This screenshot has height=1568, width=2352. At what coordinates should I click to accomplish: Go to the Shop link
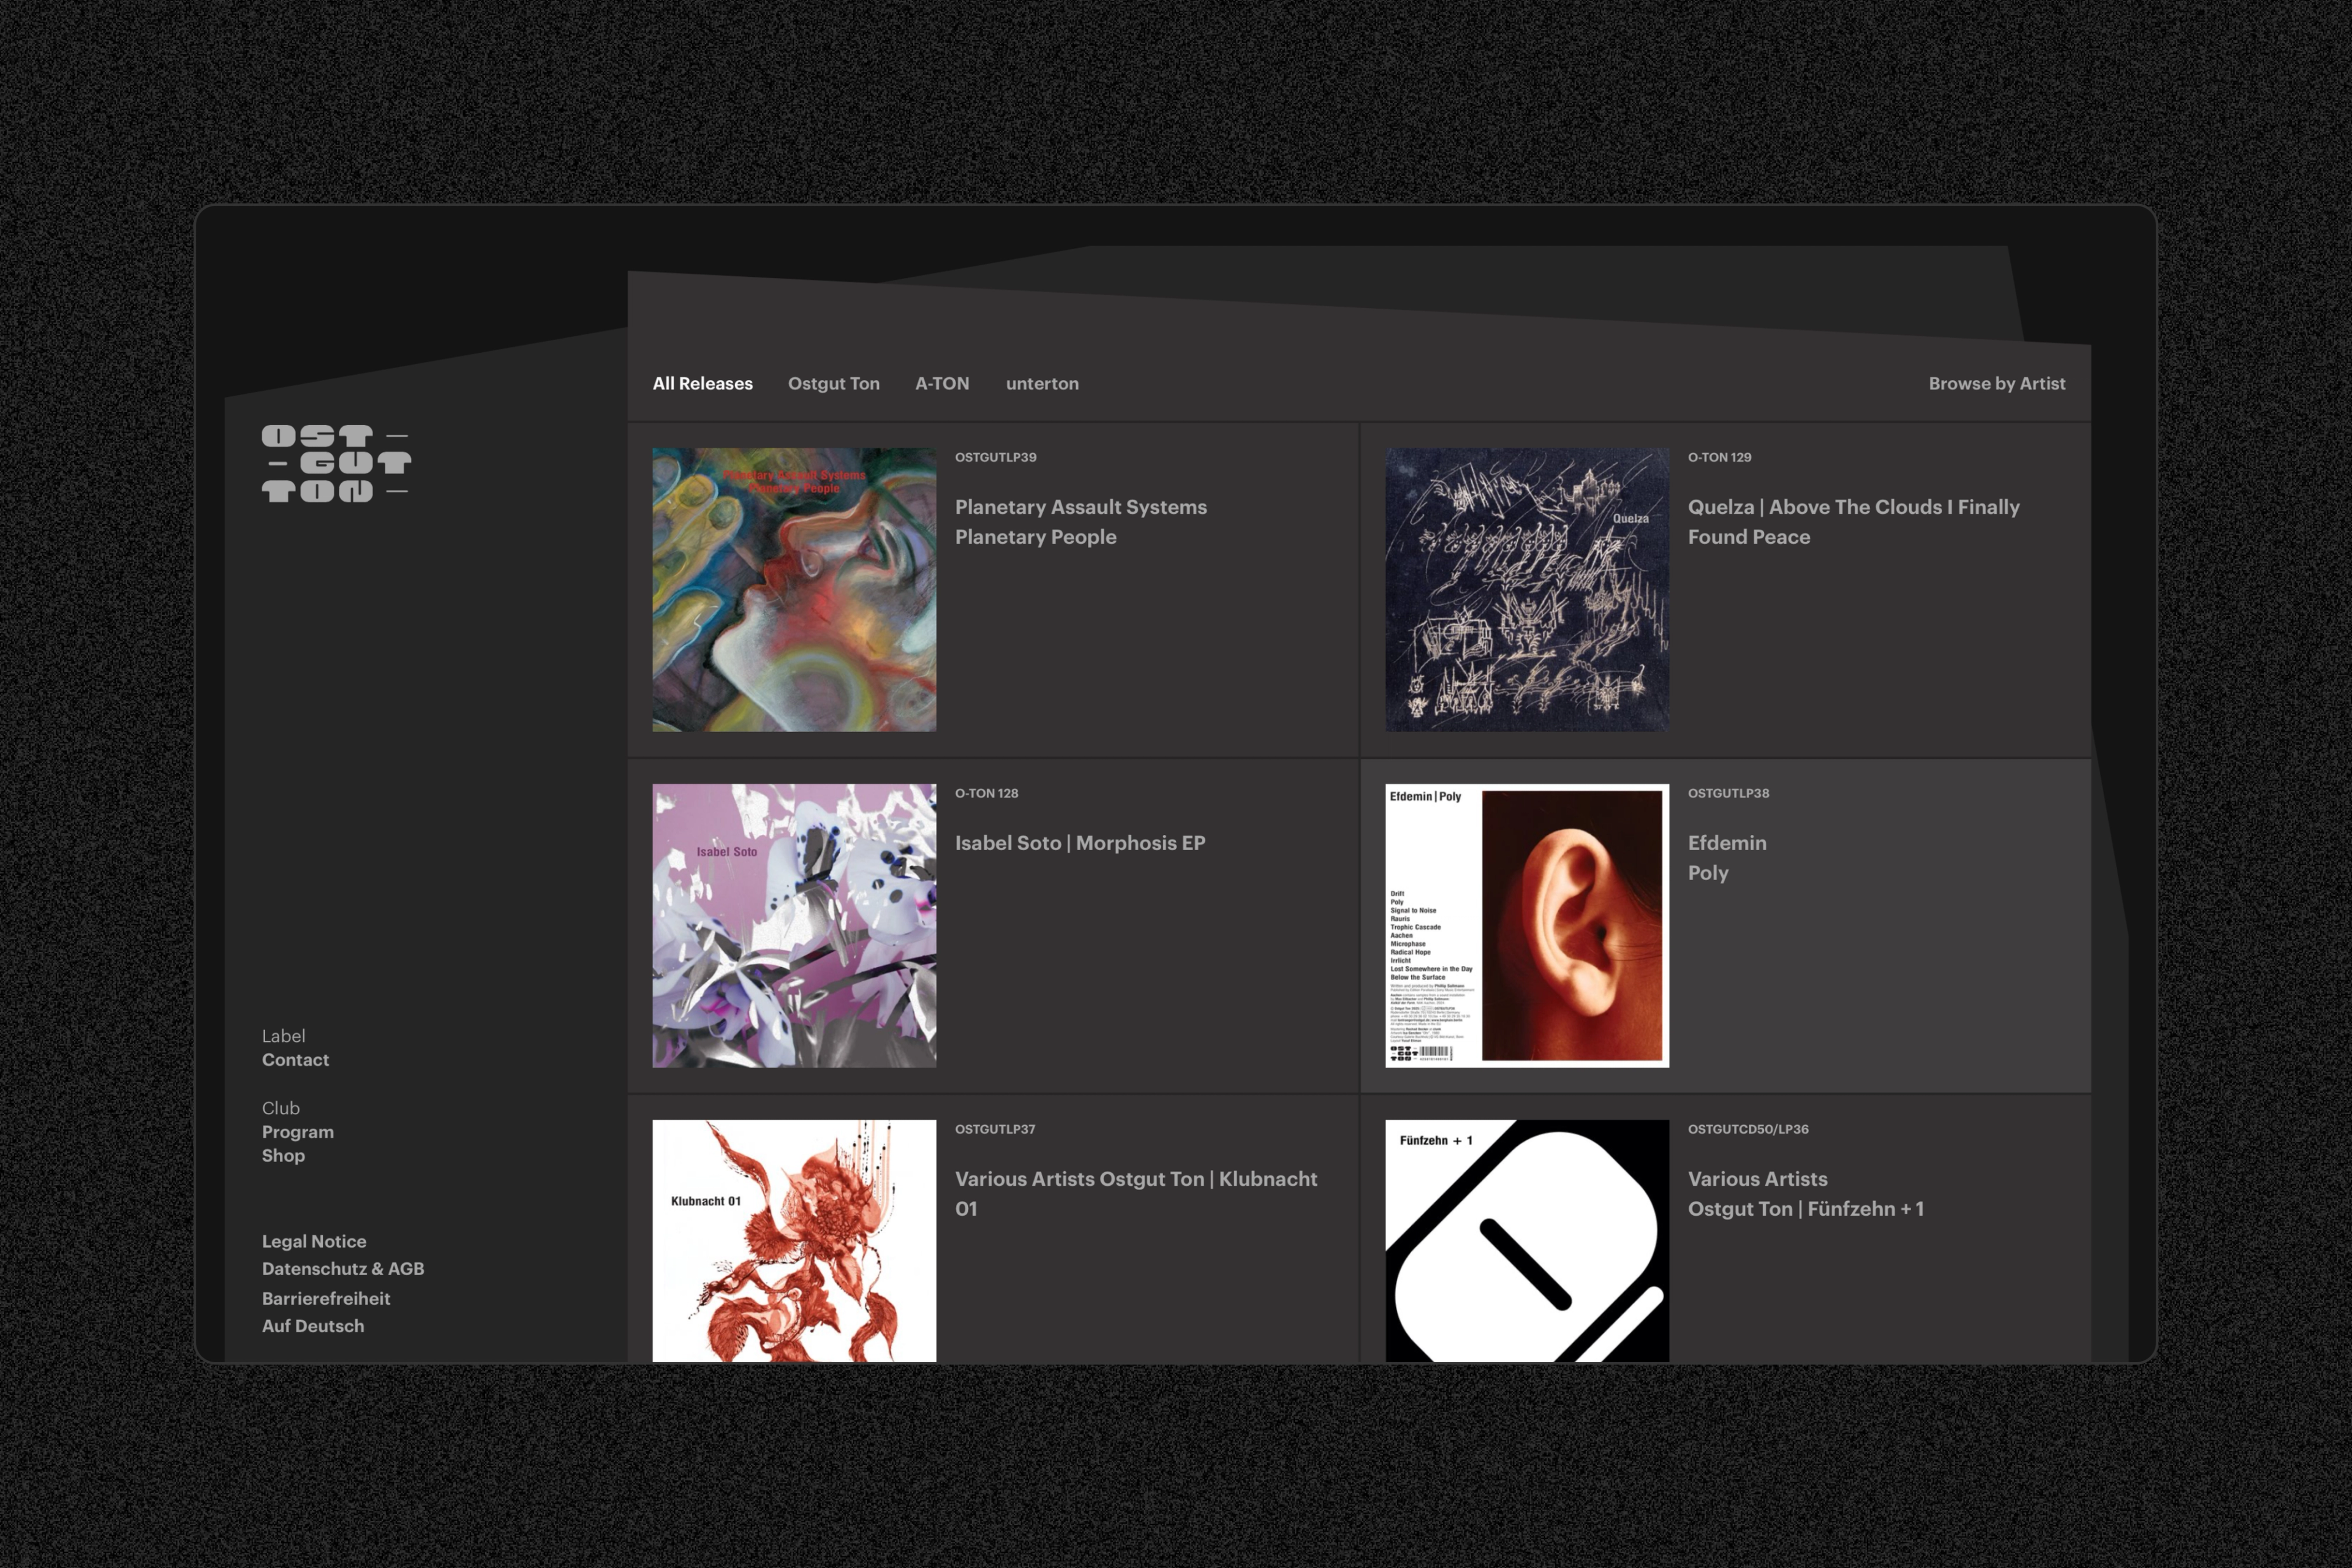(283, 1155)
